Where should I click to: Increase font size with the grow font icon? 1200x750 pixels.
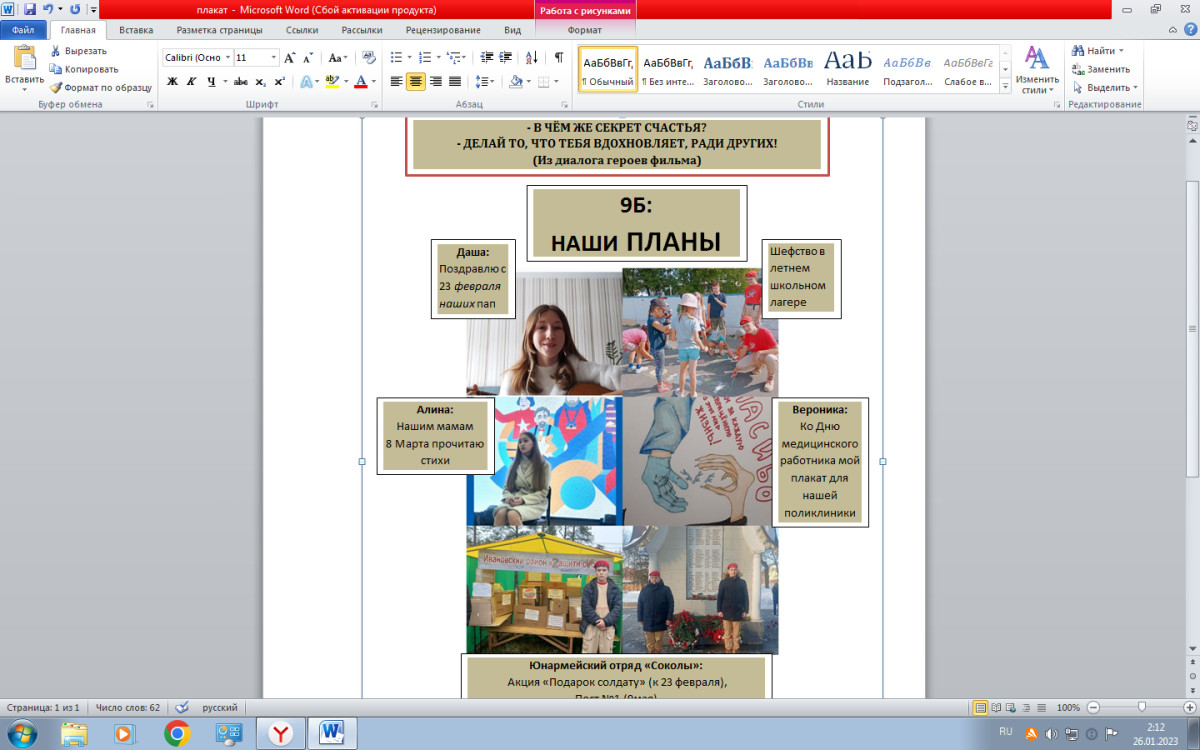[290, 58]
